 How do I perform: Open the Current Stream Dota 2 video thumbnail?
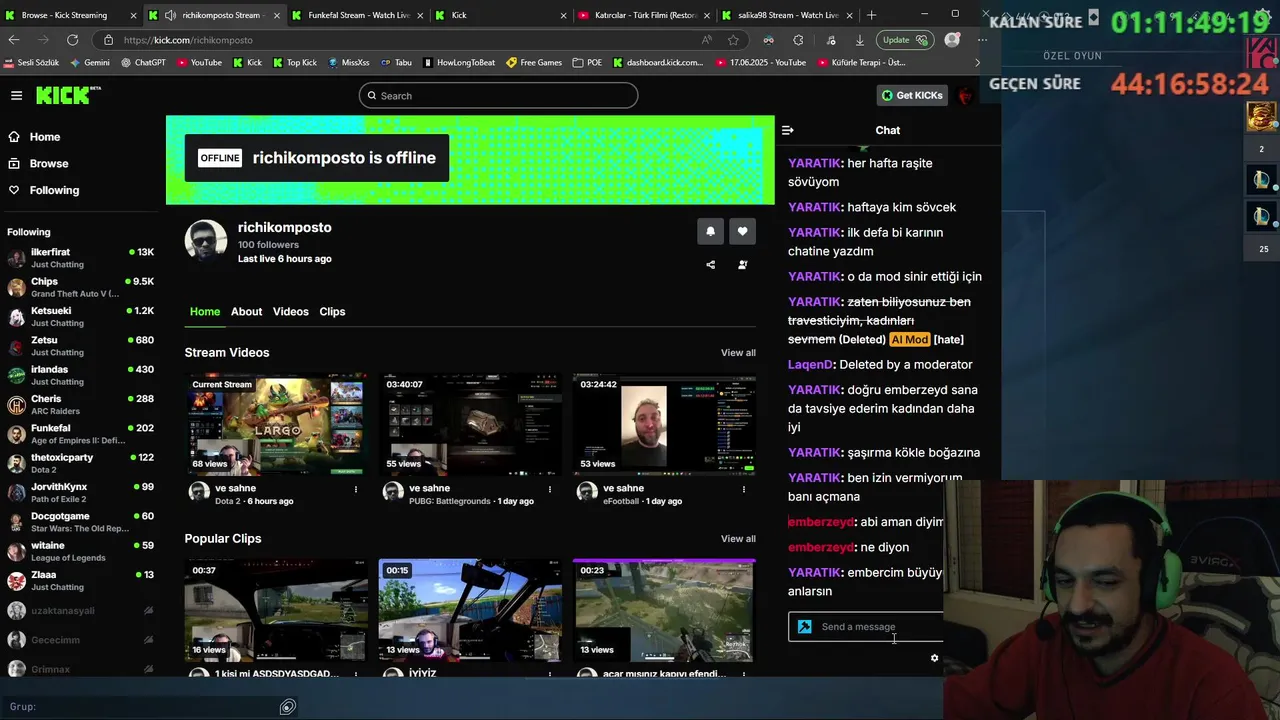(276, 424)
